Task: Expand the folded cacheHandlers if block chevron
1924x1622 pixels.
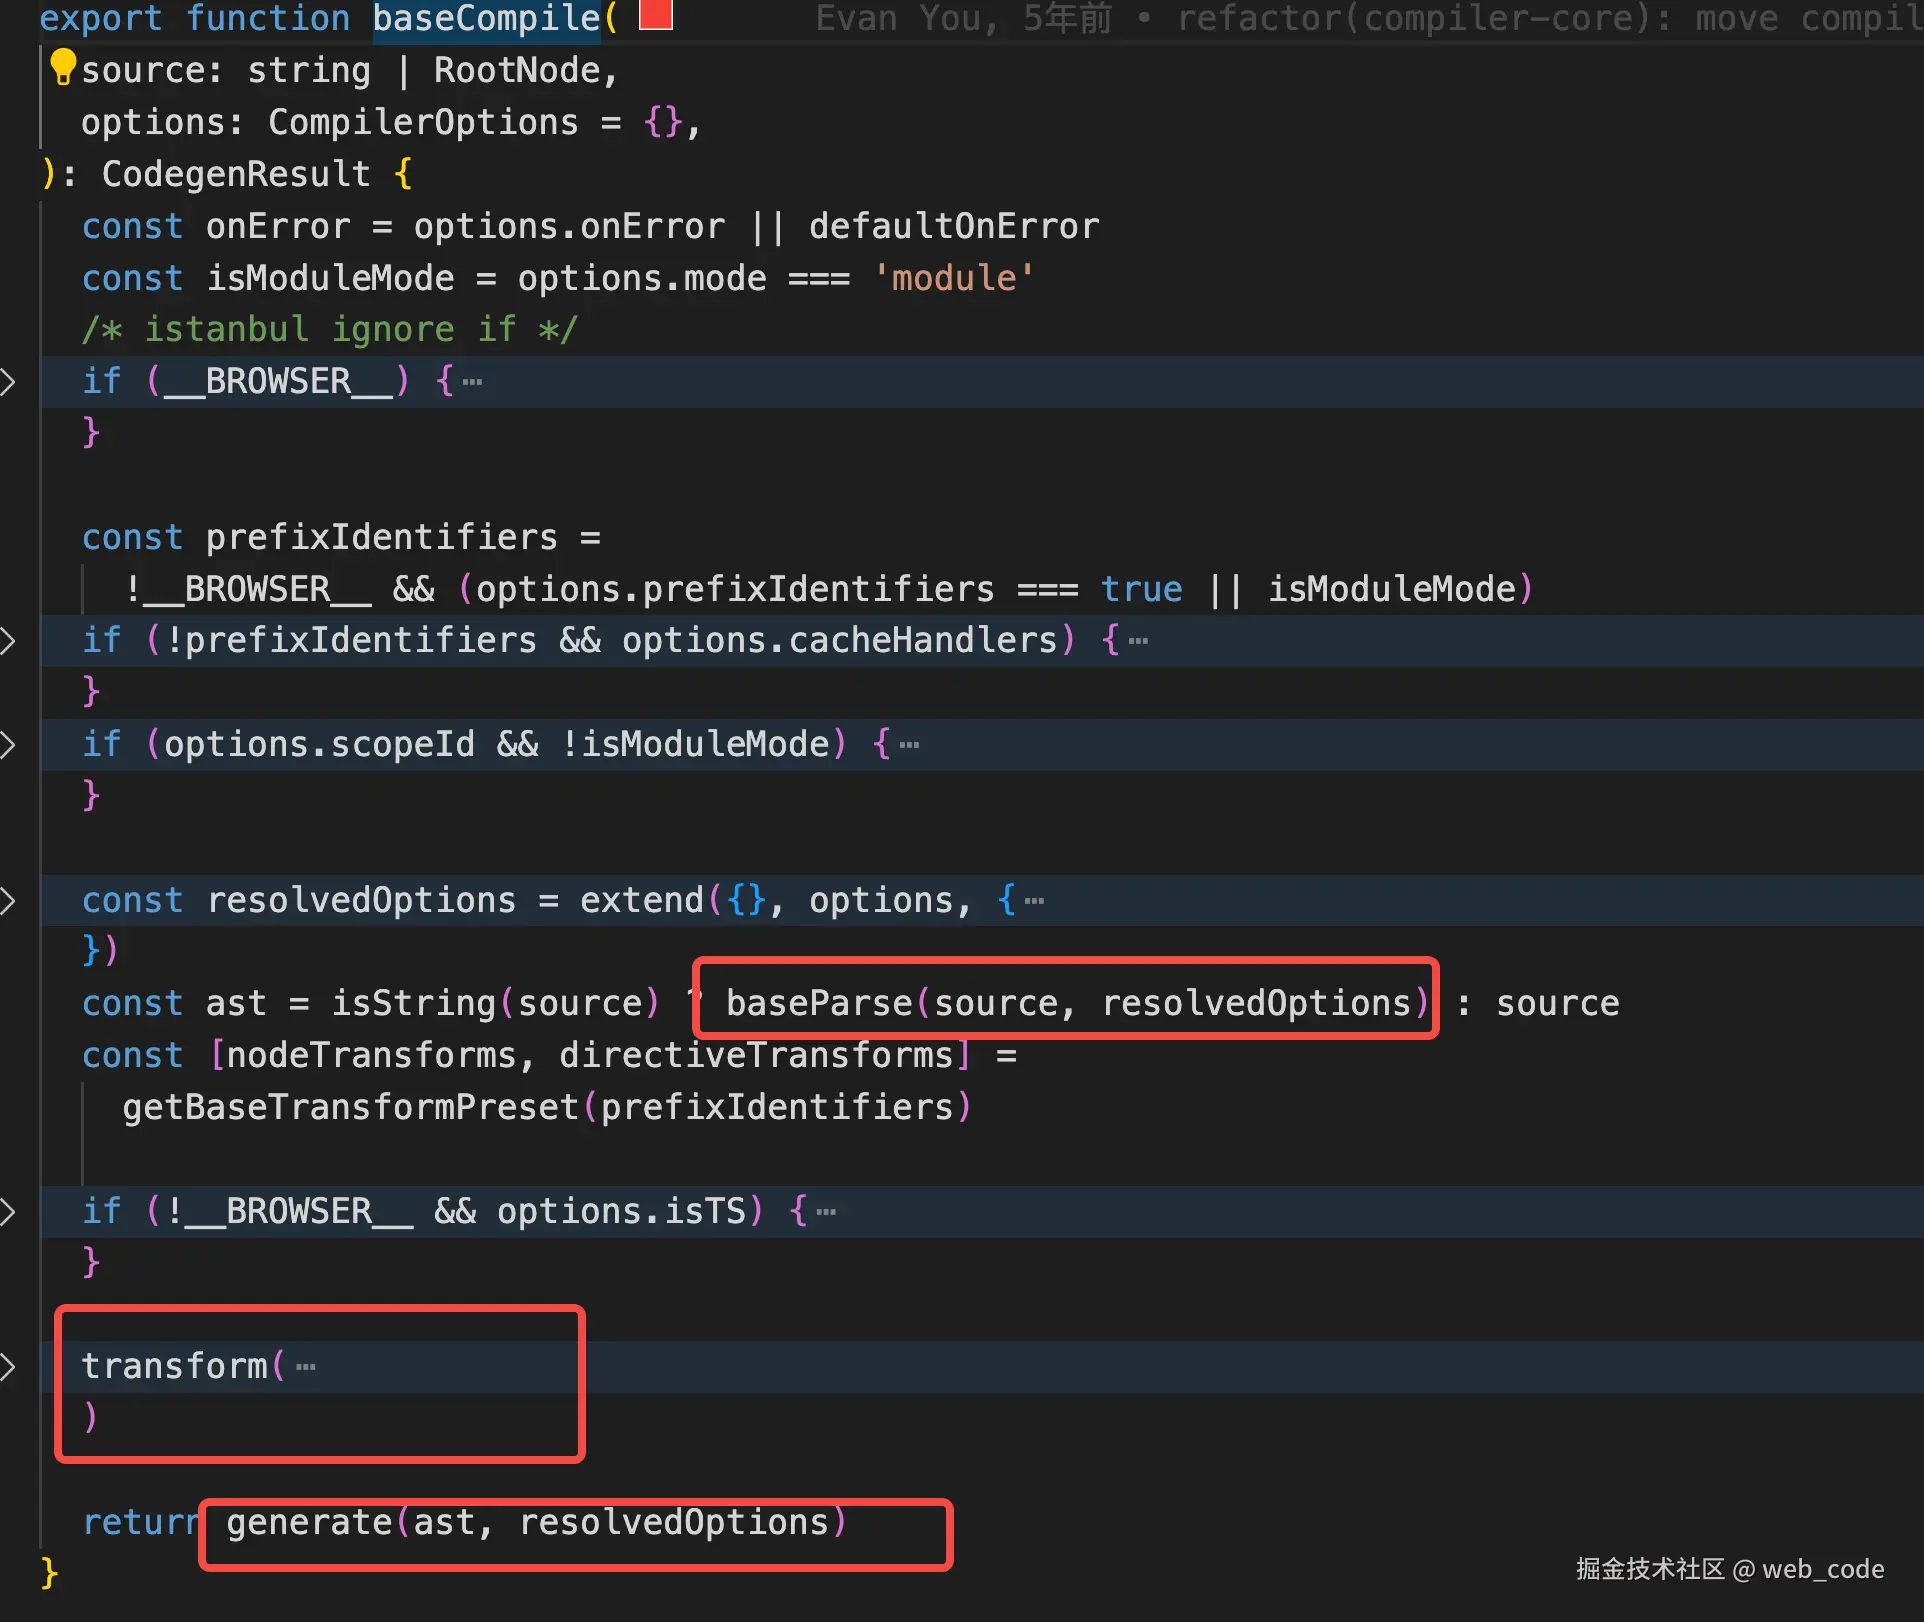Action: [x=8, y=640]
